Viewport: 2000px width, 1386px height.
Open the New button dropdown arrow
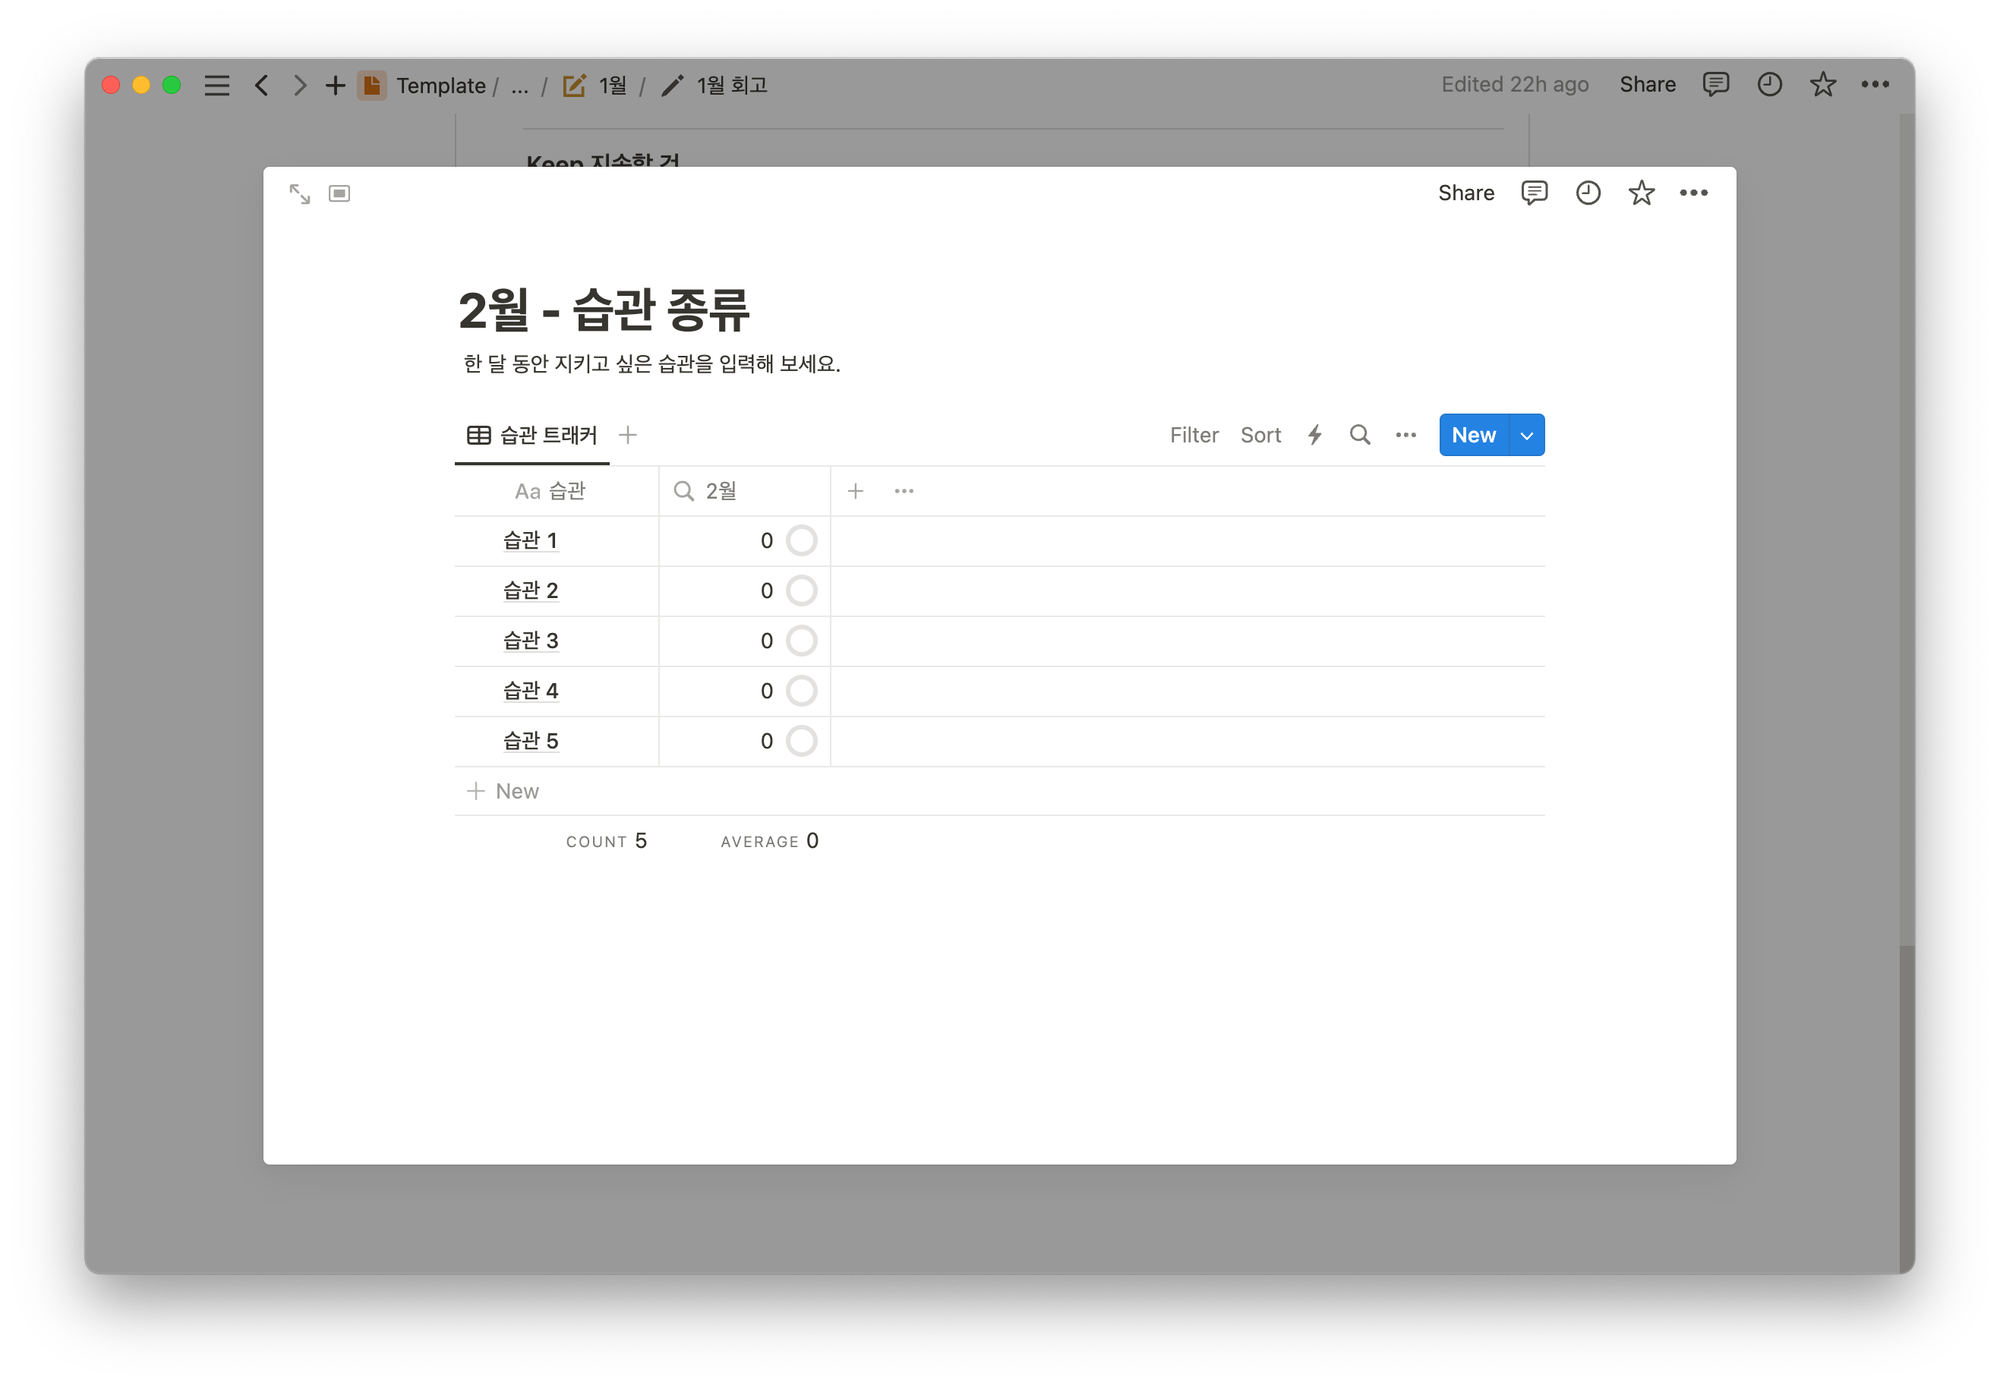pyautogui.click(x=1526, y=435)
